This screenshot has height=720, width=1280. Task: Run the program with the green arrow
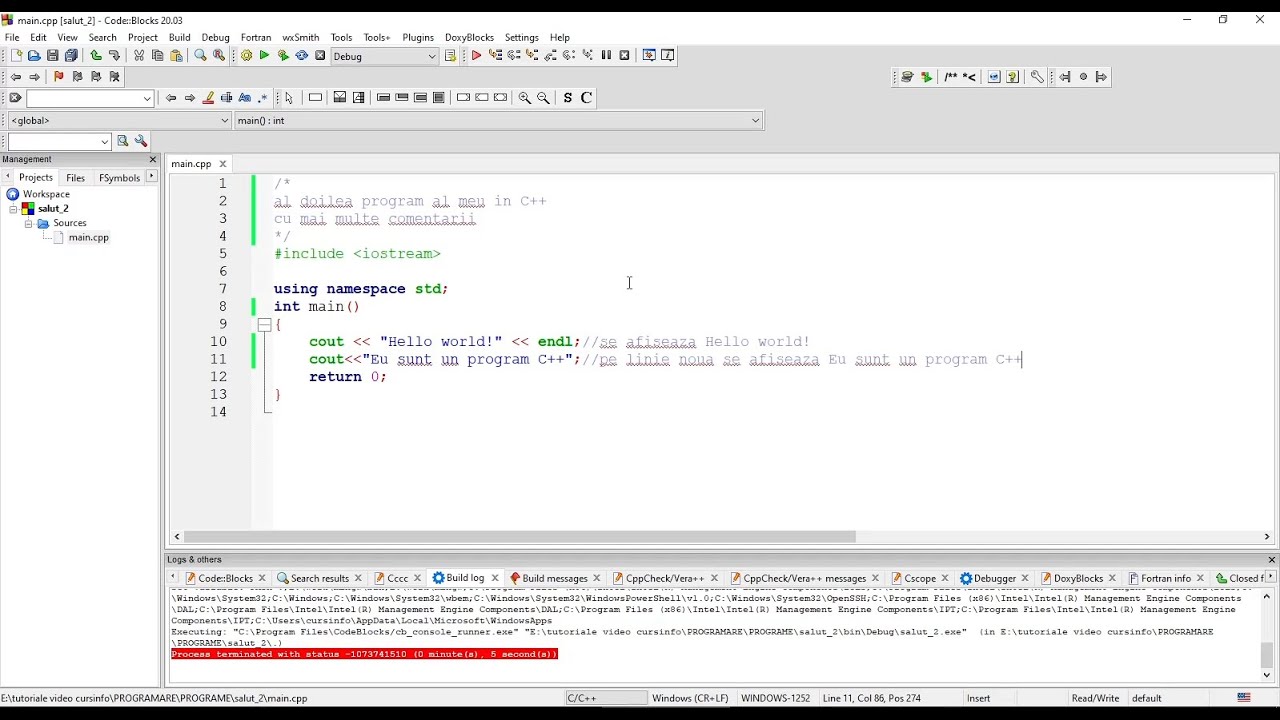pos(264,56)
